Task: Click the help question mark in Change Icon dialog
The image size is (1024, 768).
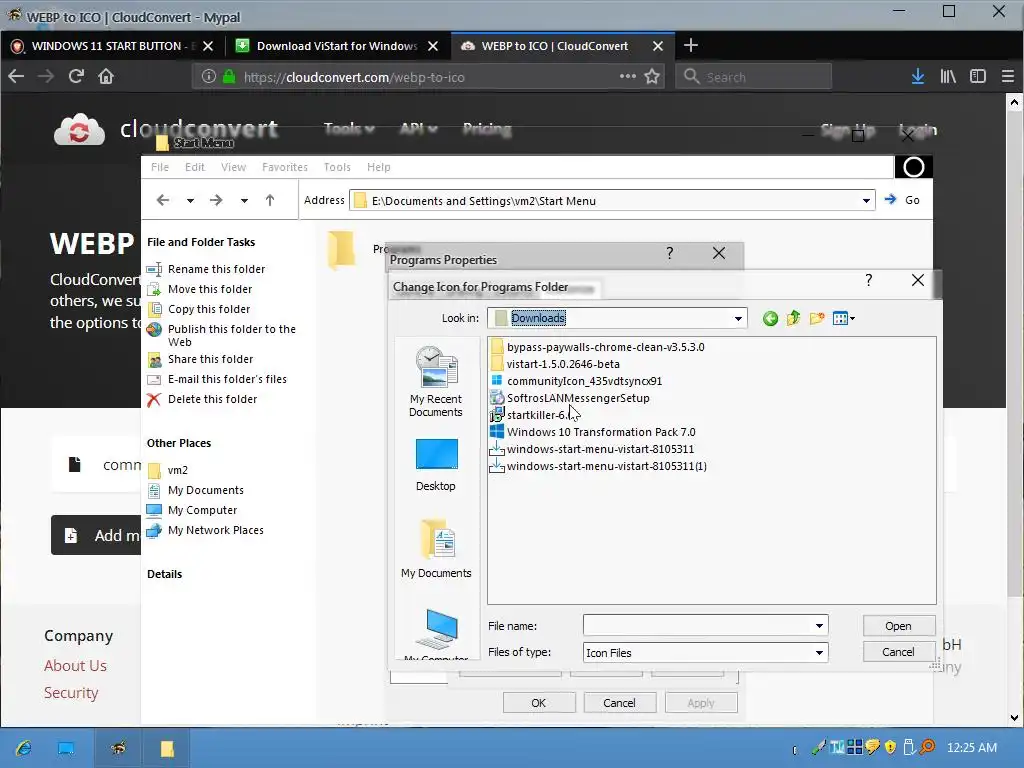Action: tap(869, 280)
